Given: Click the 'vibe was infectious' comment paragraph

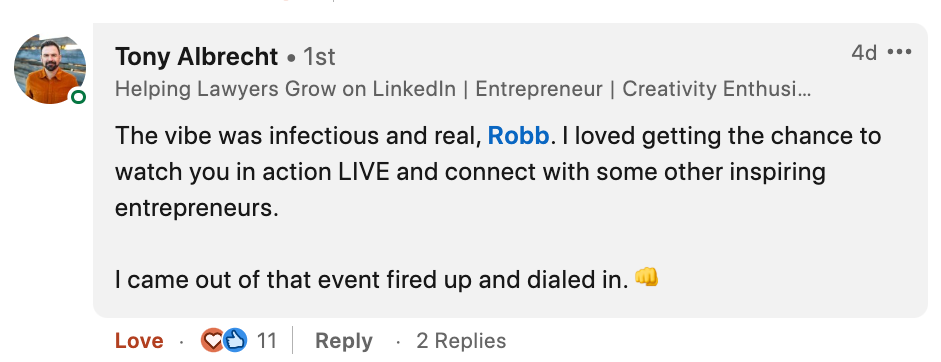Looking at the screenshot, I should [498, 172].
